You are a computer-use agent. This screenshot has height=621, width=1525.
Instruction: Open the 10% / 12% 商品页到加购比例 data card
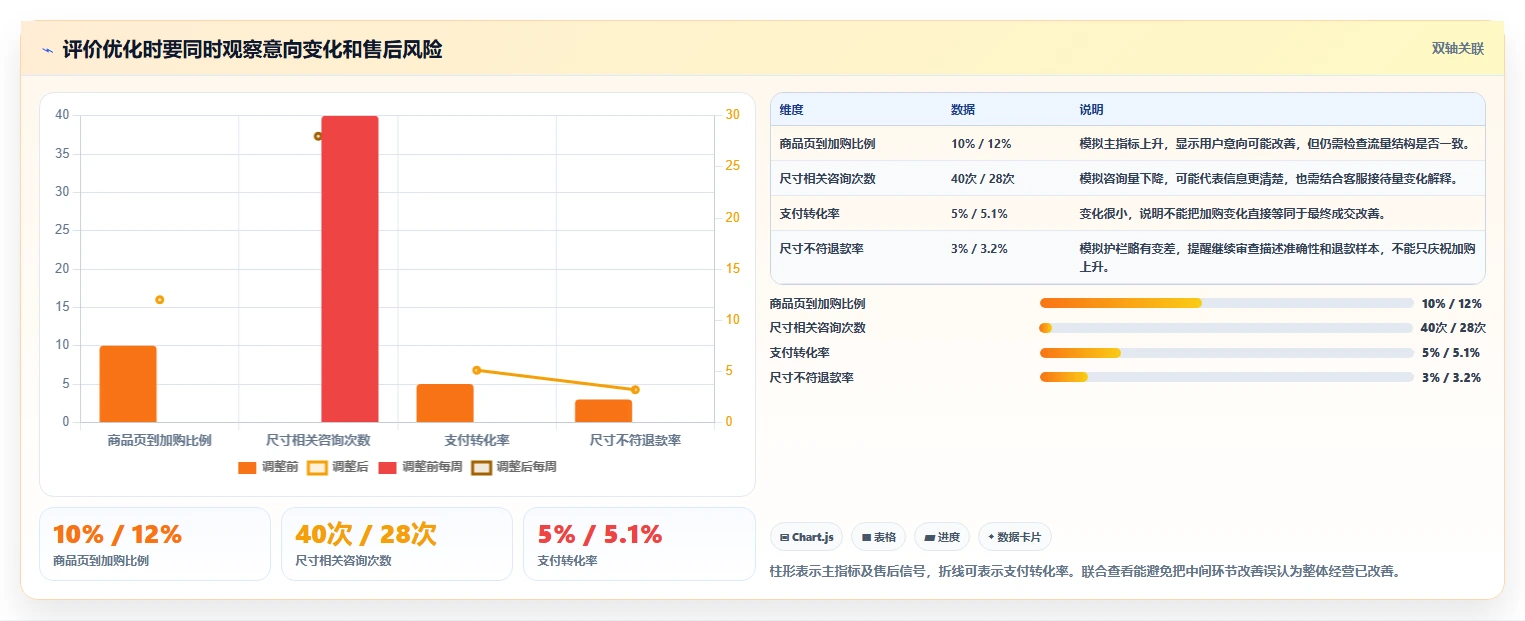coord(155,544)
